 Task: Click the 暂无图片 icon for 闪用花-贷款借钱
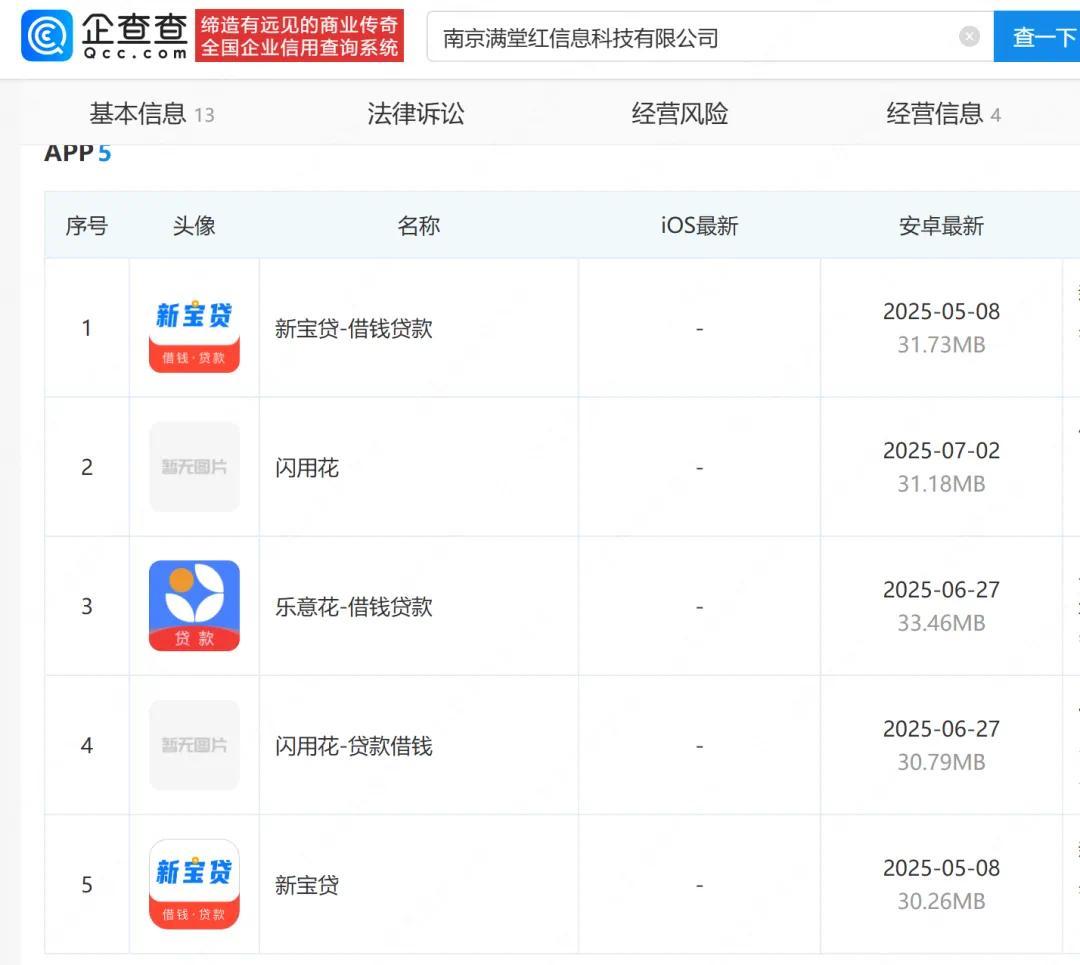[193, 745]
